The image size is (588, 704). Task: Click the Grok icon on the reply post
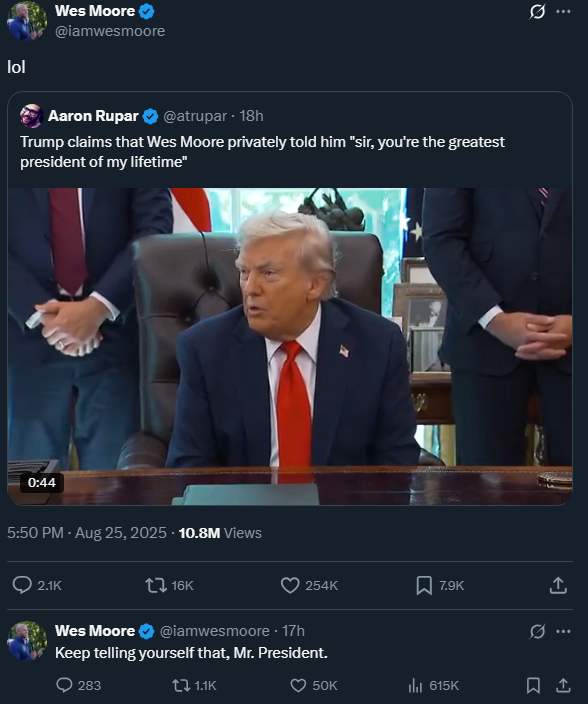(537, 631)
